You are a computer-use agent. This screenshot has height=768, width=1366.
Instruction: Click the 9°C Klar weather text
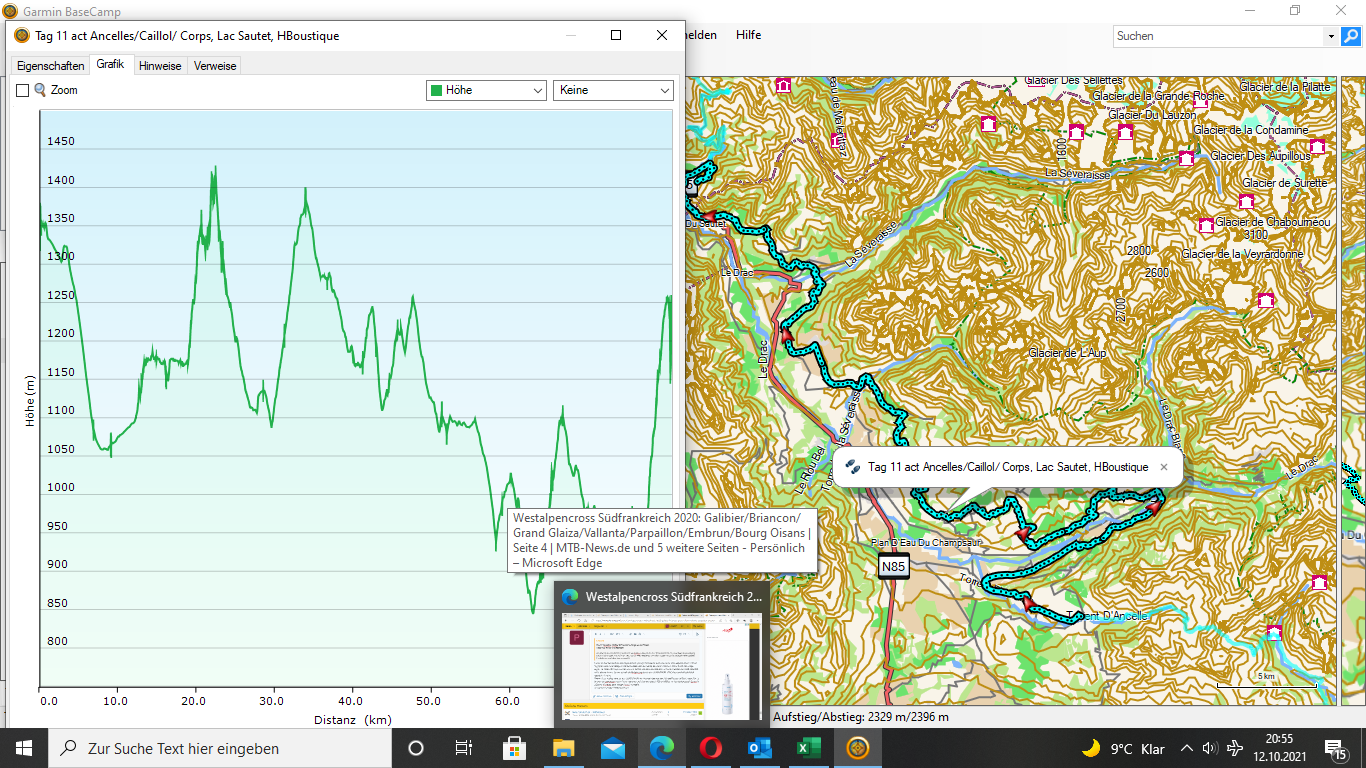click(x=1137, y=748)
